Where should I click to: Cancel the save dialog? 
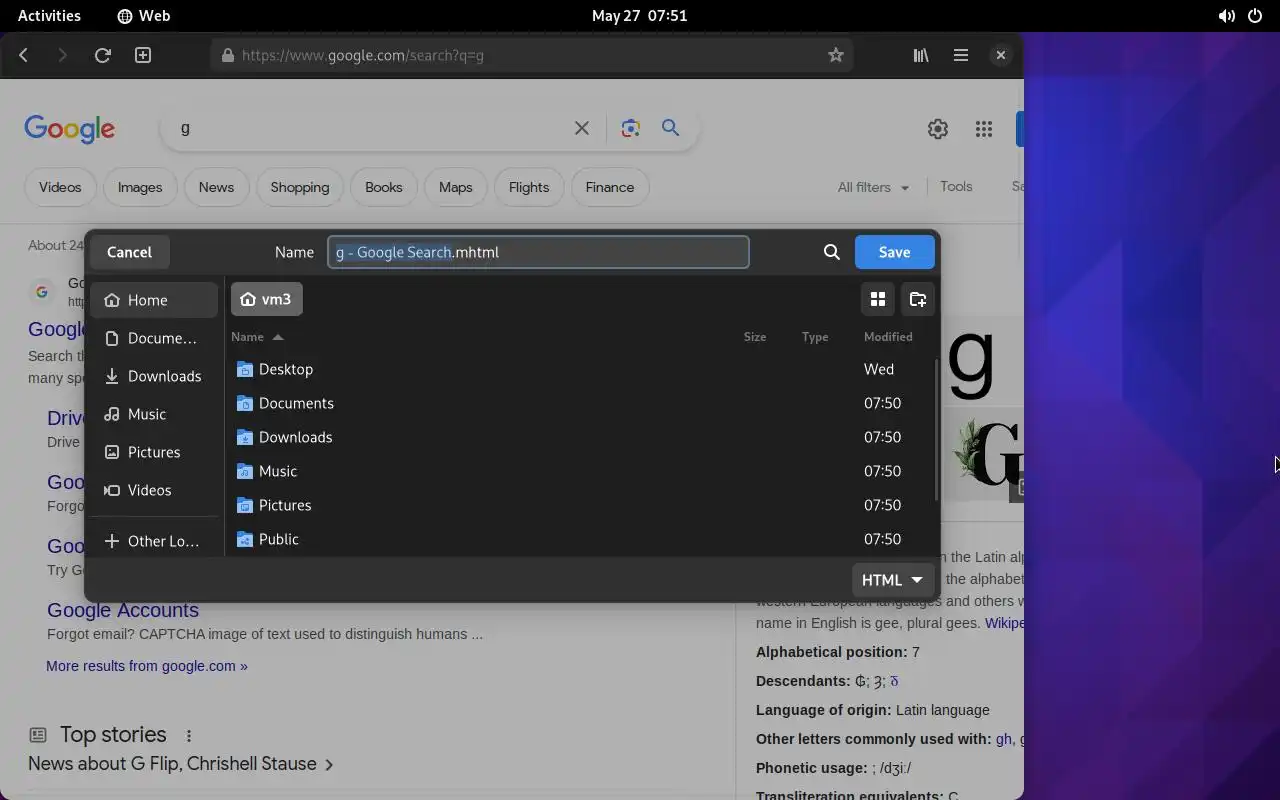coord(129,252)
